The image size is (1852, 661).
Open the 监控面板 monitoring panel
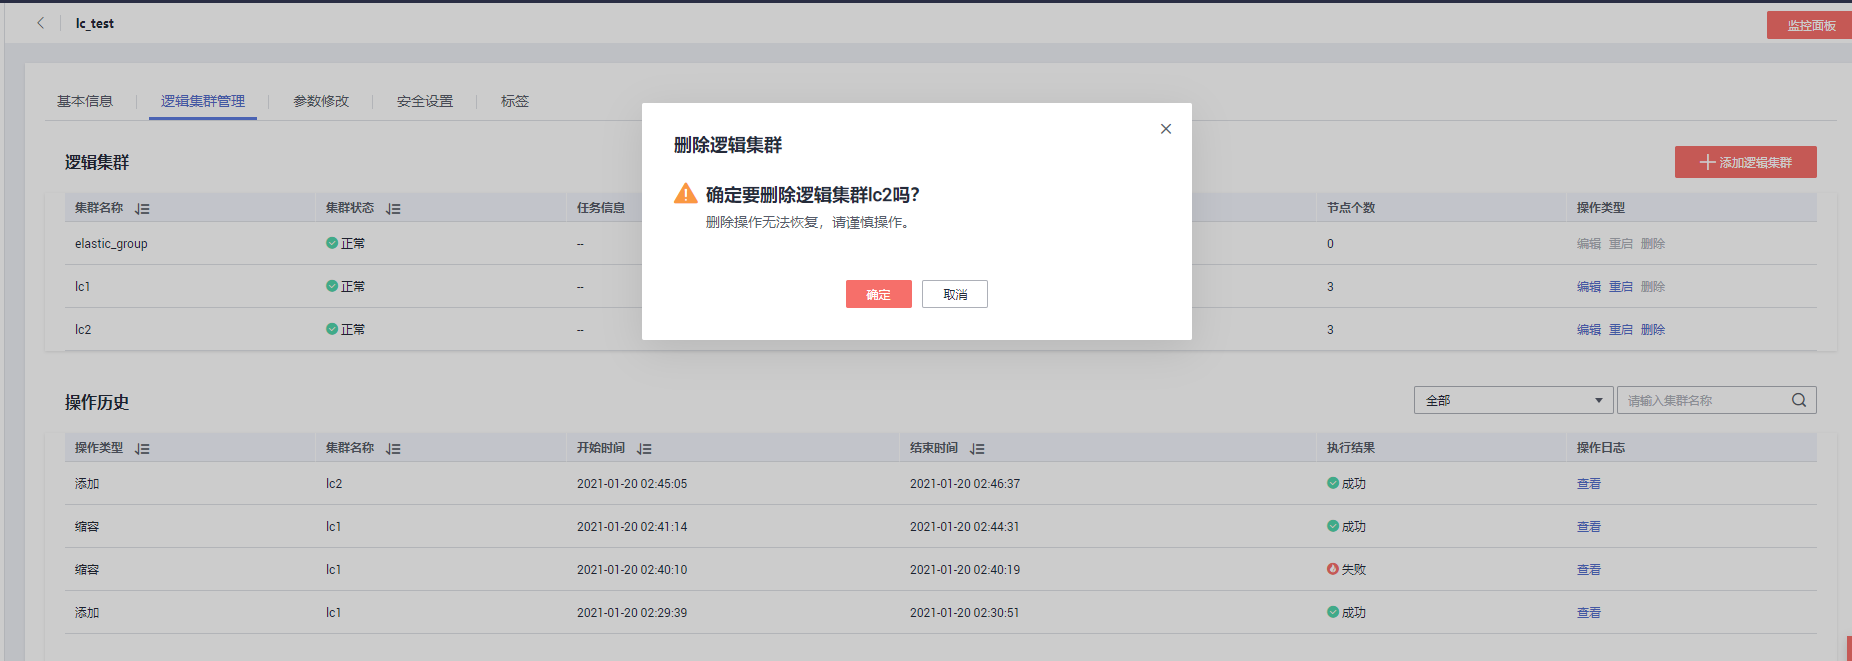pyautogui.click(x=1811, y=25)
